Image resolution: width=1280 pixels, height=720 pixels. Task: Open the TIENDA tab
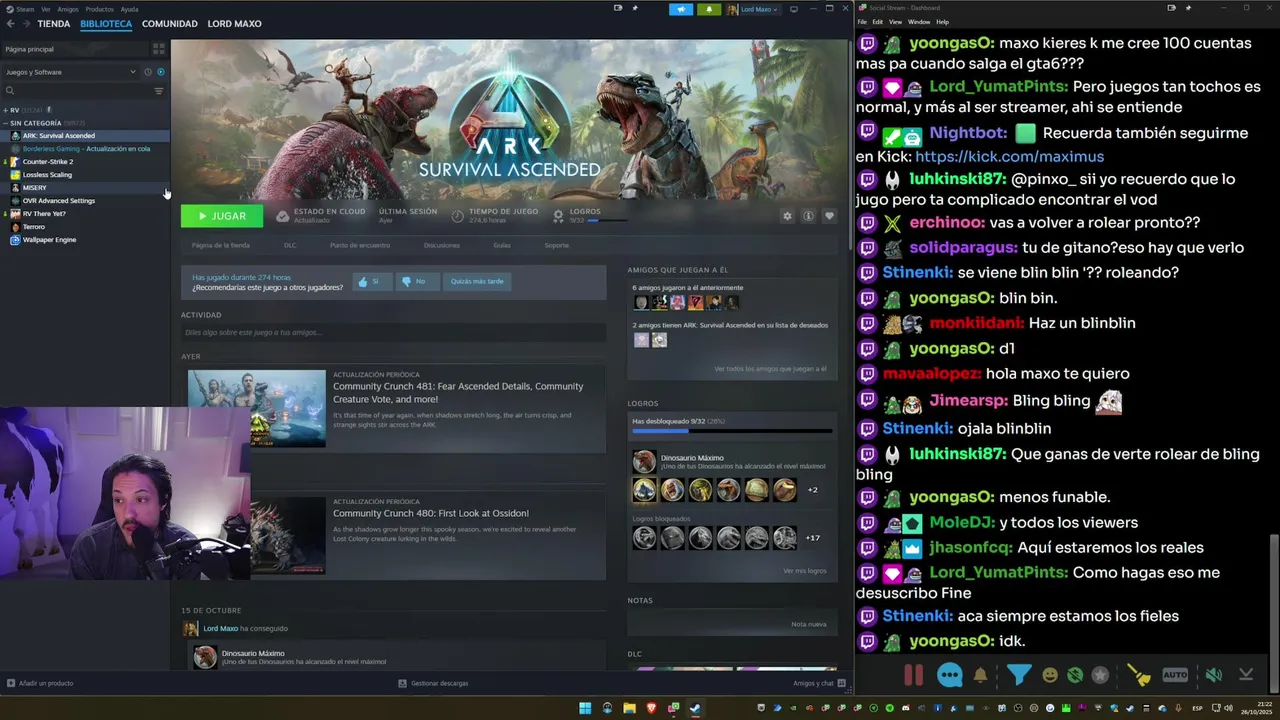[54, 23]
